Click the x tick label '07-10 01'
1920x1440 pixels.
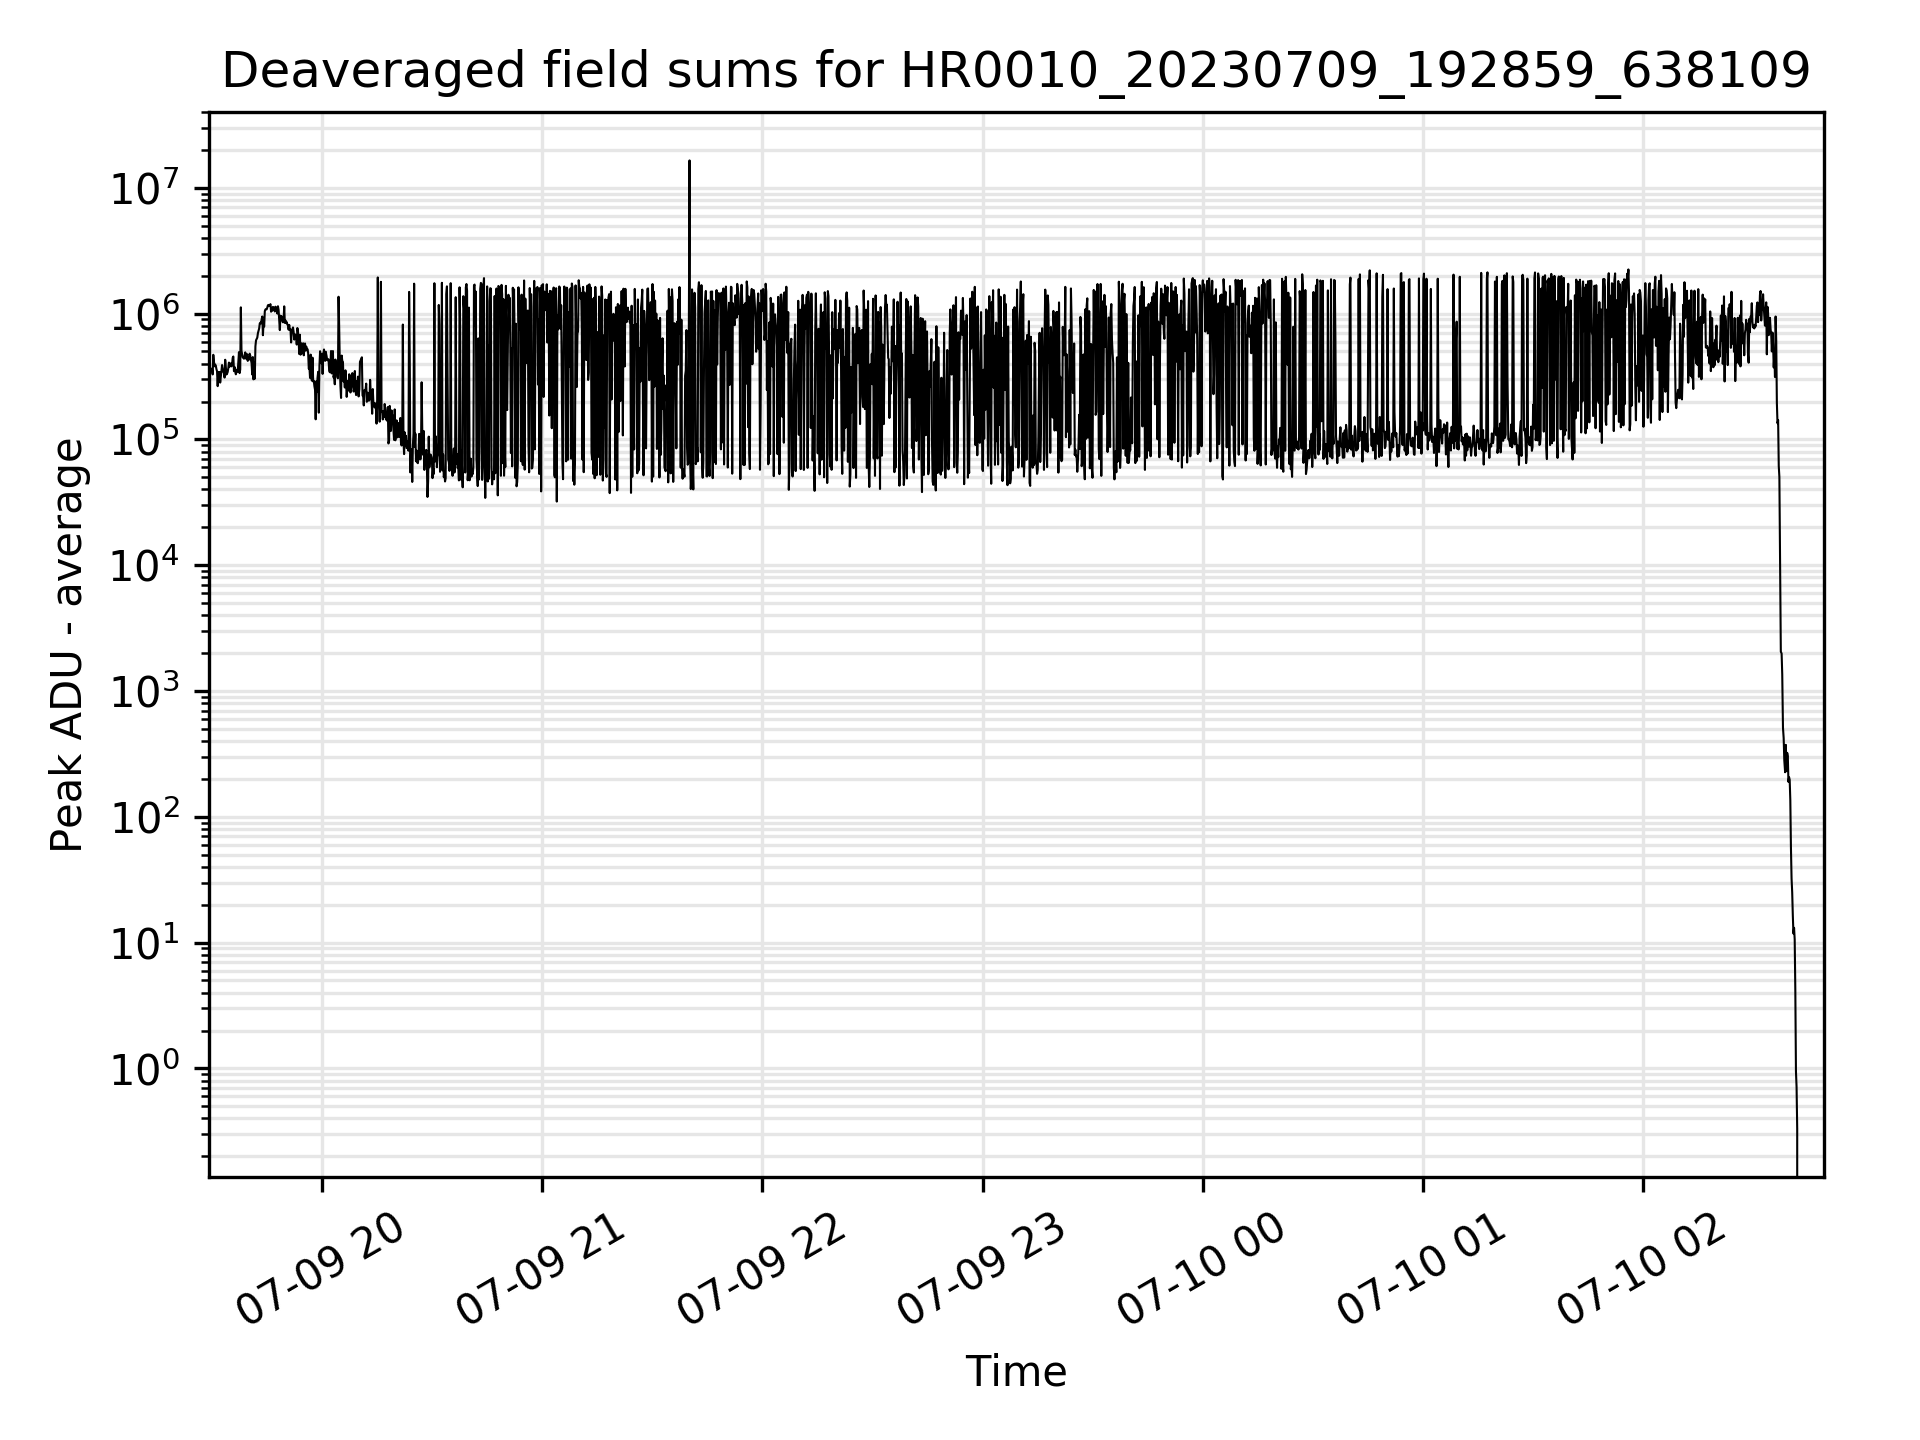(1421, 1270)
